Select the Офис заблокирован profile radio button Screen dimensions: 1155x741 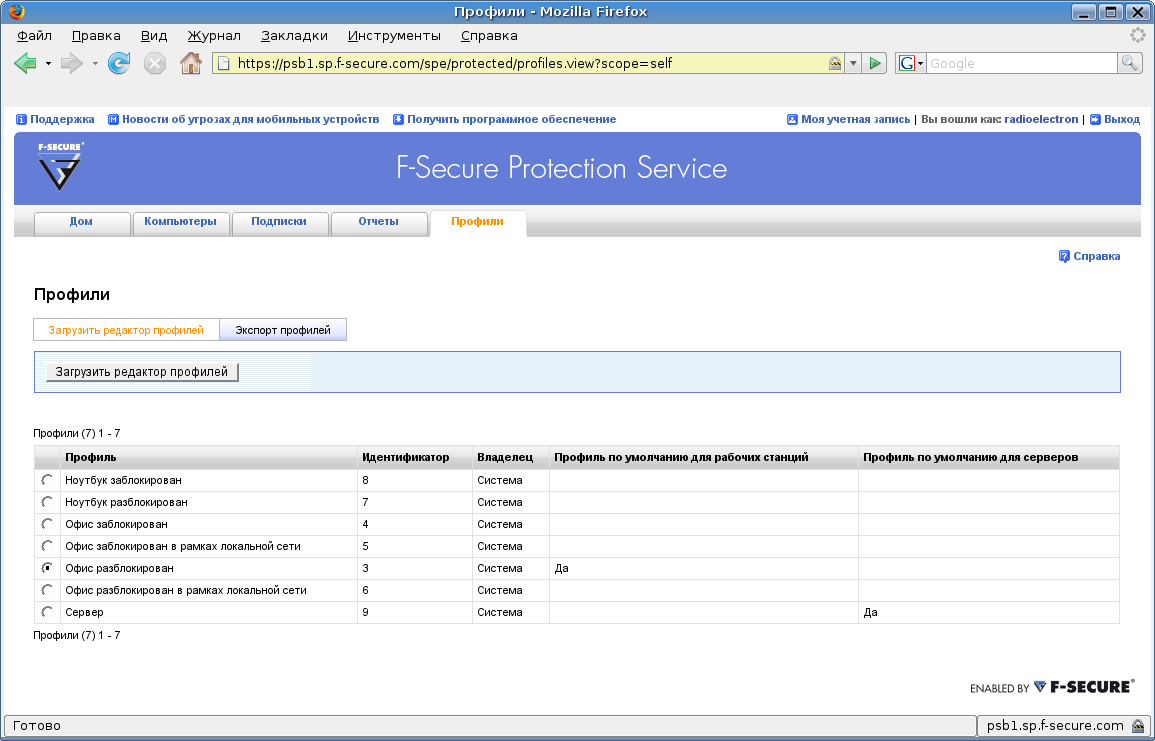(x=47, y=524)
